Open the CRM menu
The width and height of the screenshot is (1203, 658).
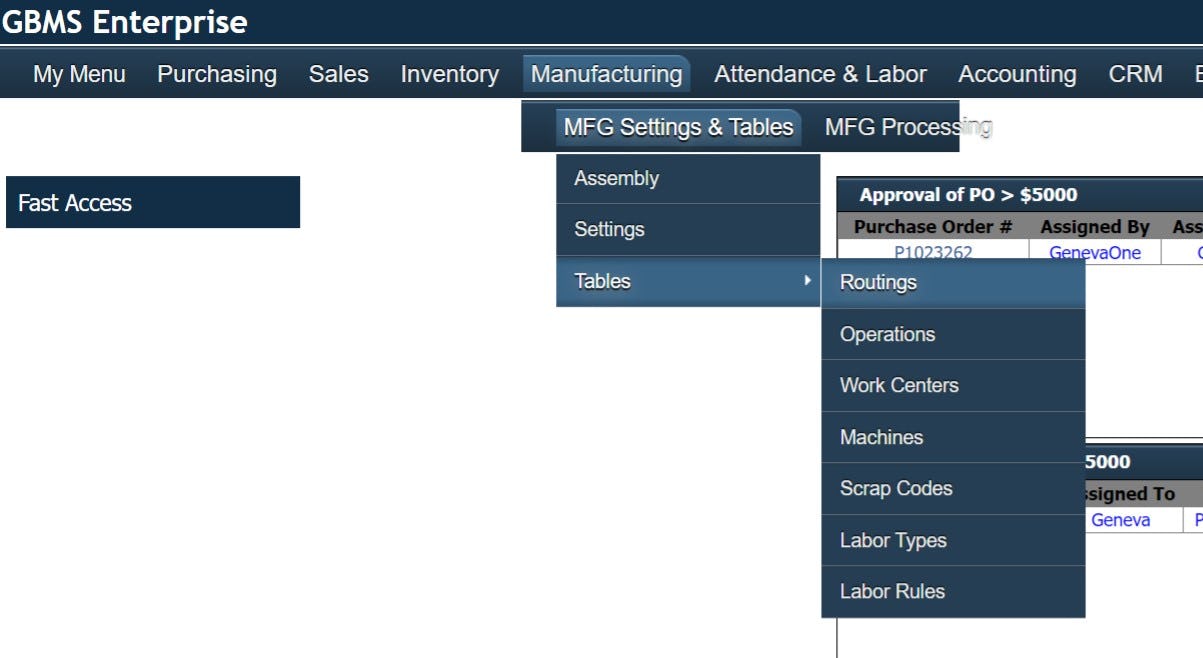coord(1135,73)
